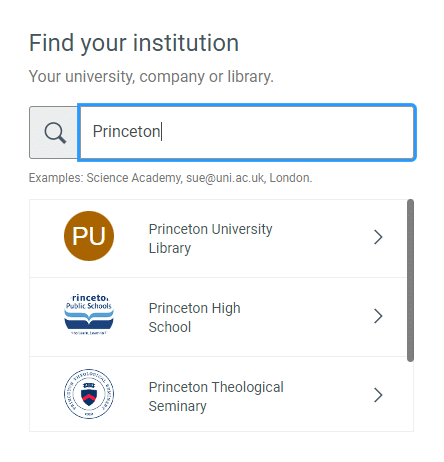This screenshot has width=444, height=462.
Task: Expand the Princeton High School arrow
Action: tap(378, 316)
